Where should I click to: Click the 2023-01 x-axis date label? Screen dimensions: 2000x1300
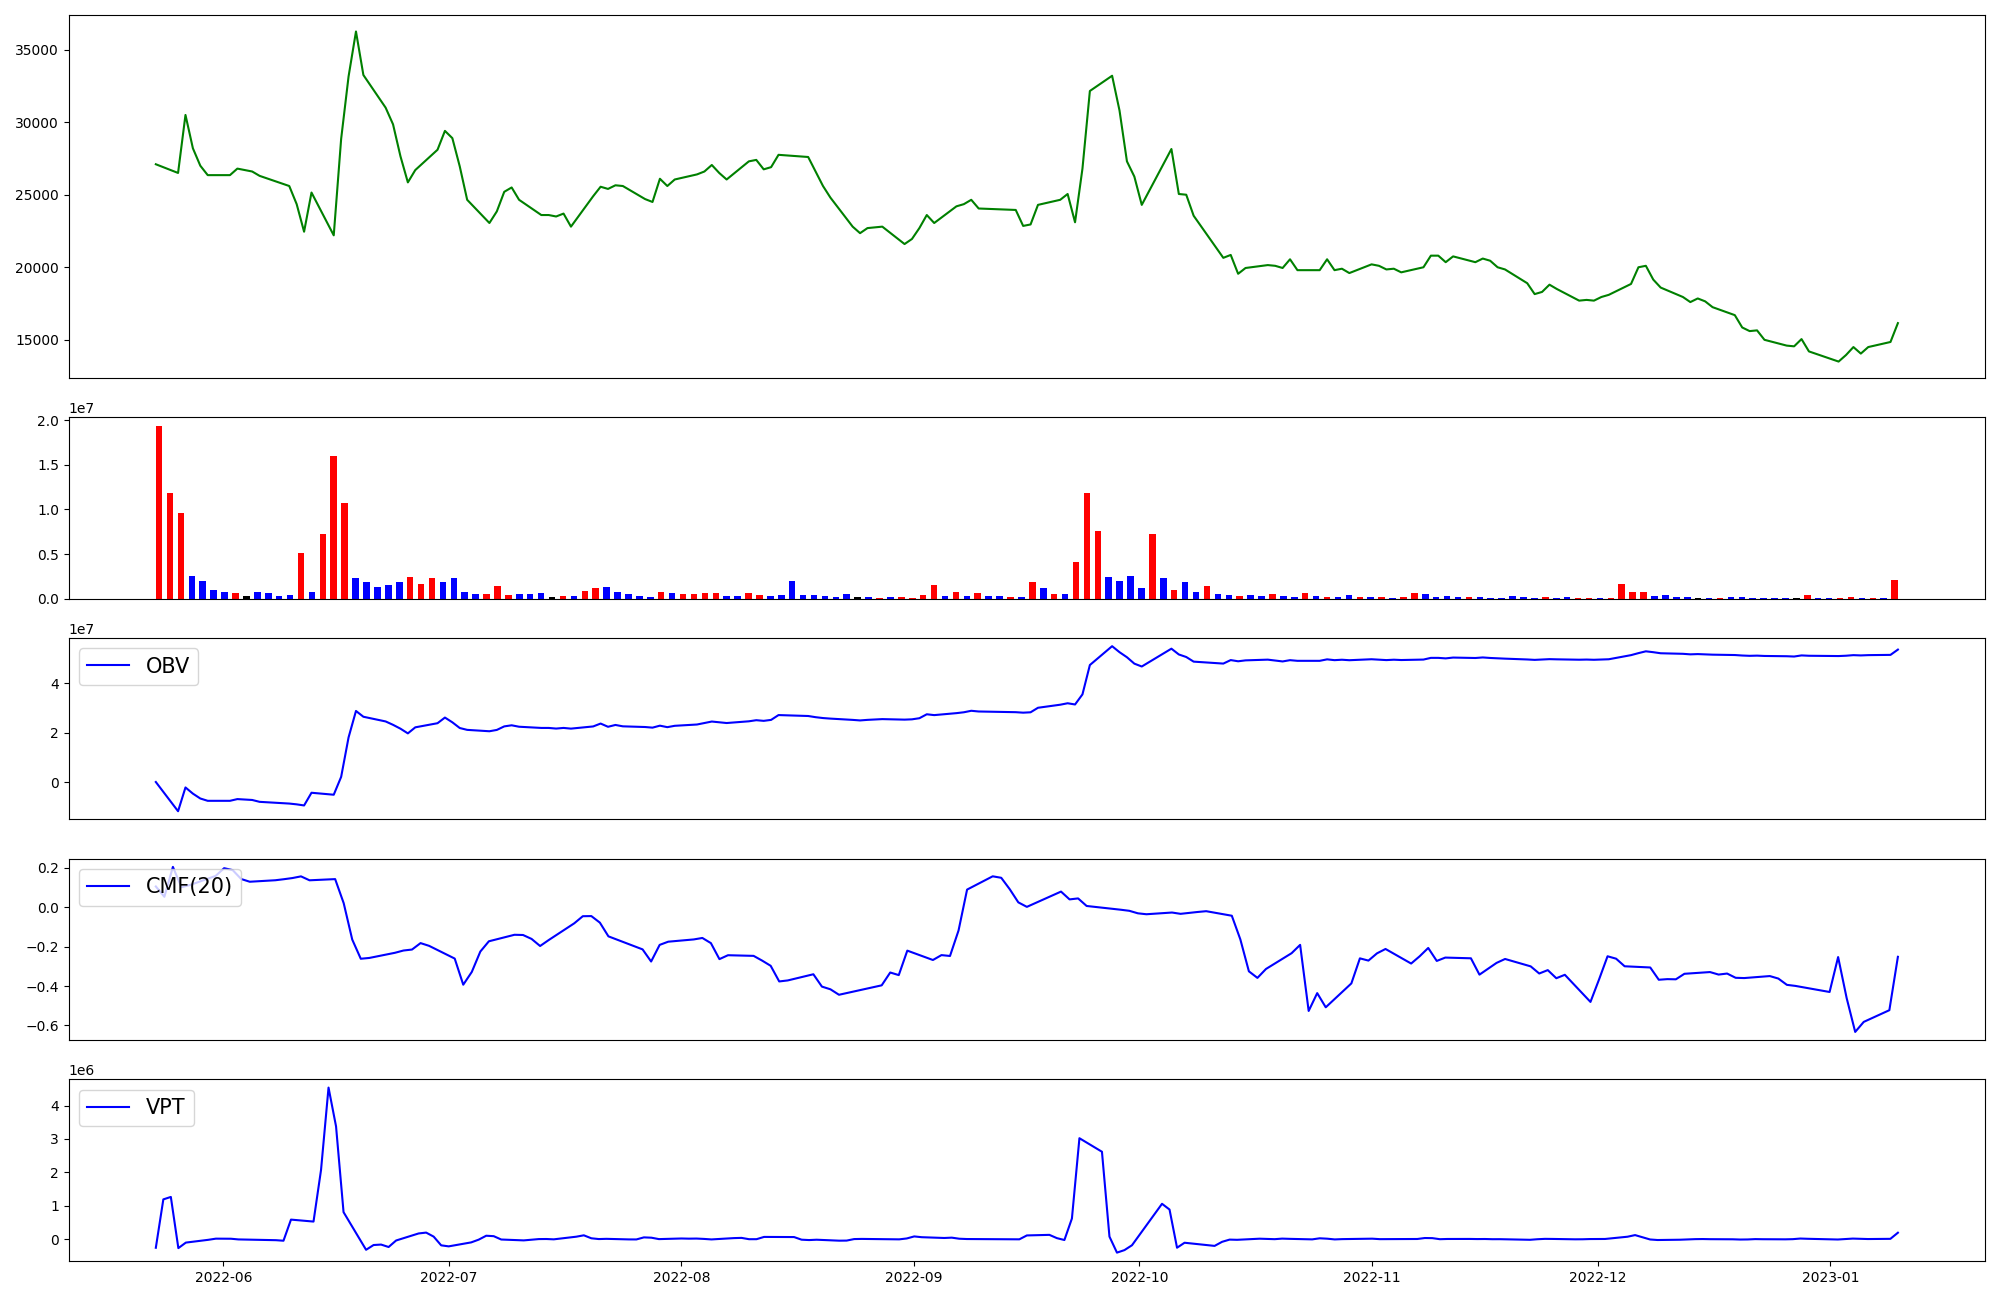pos(1830,1277)
